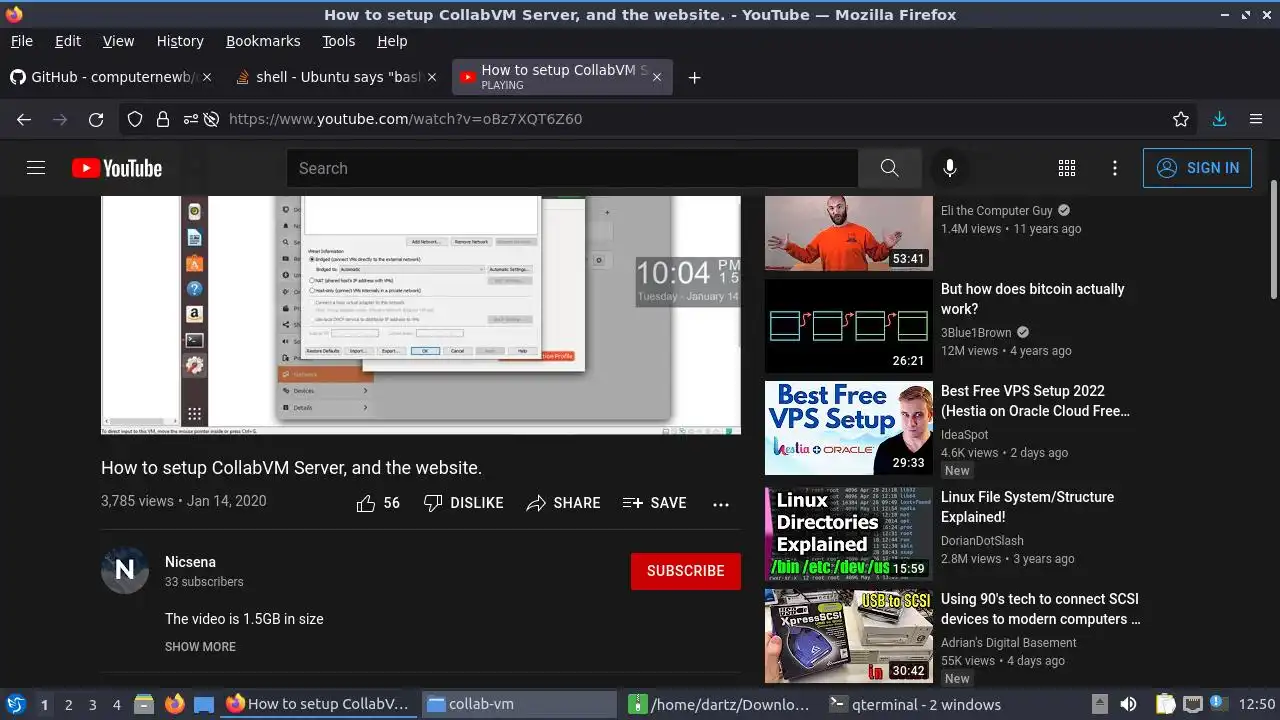
Task: Open the History menu
Action: pyautogui.click(x=180, y=41)
